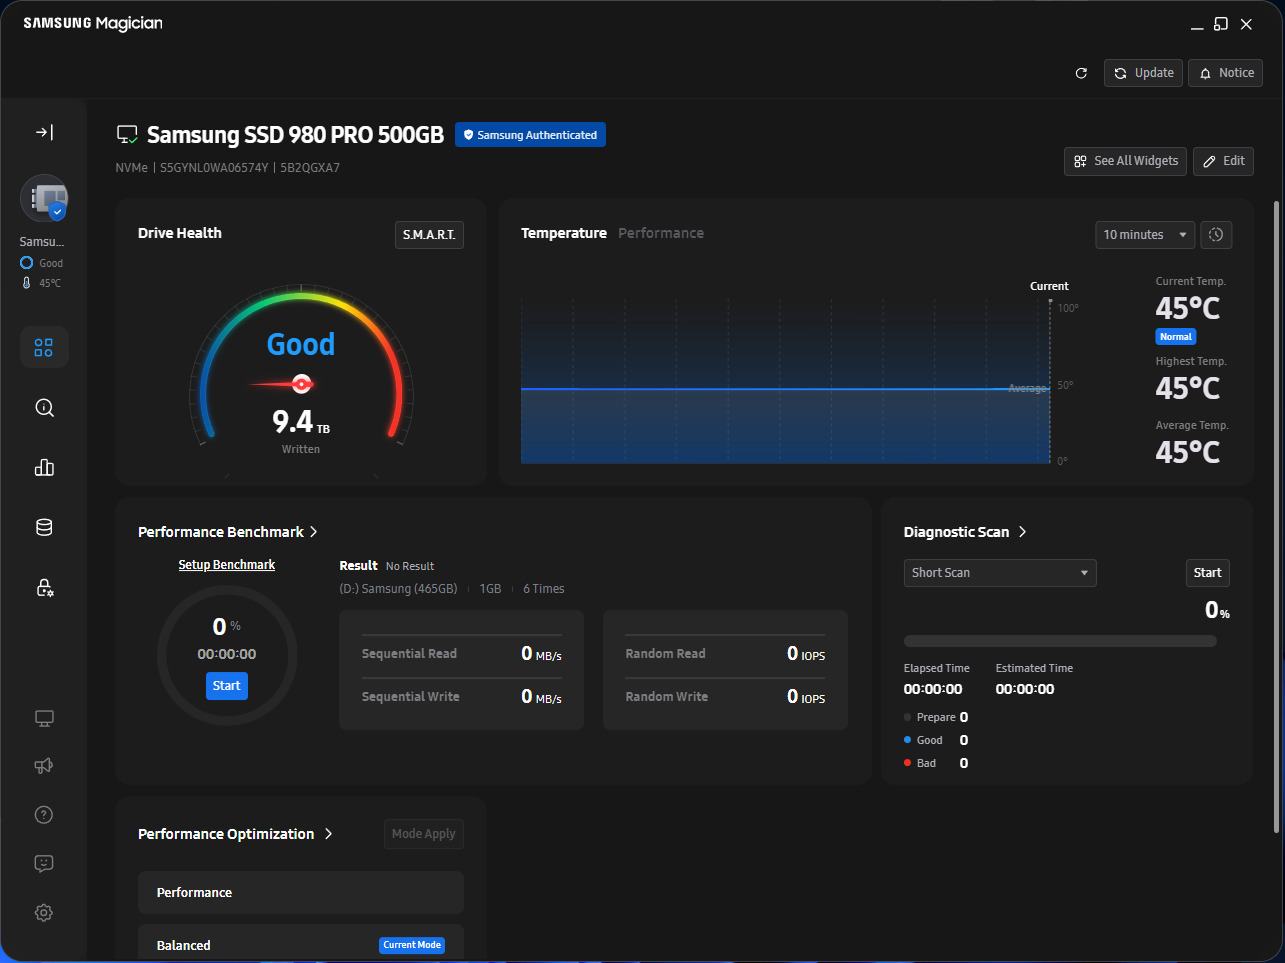This screenshot has height=963, width=1285.
Task: Open the Settings gear icon in sidebar
Action: 44,913
